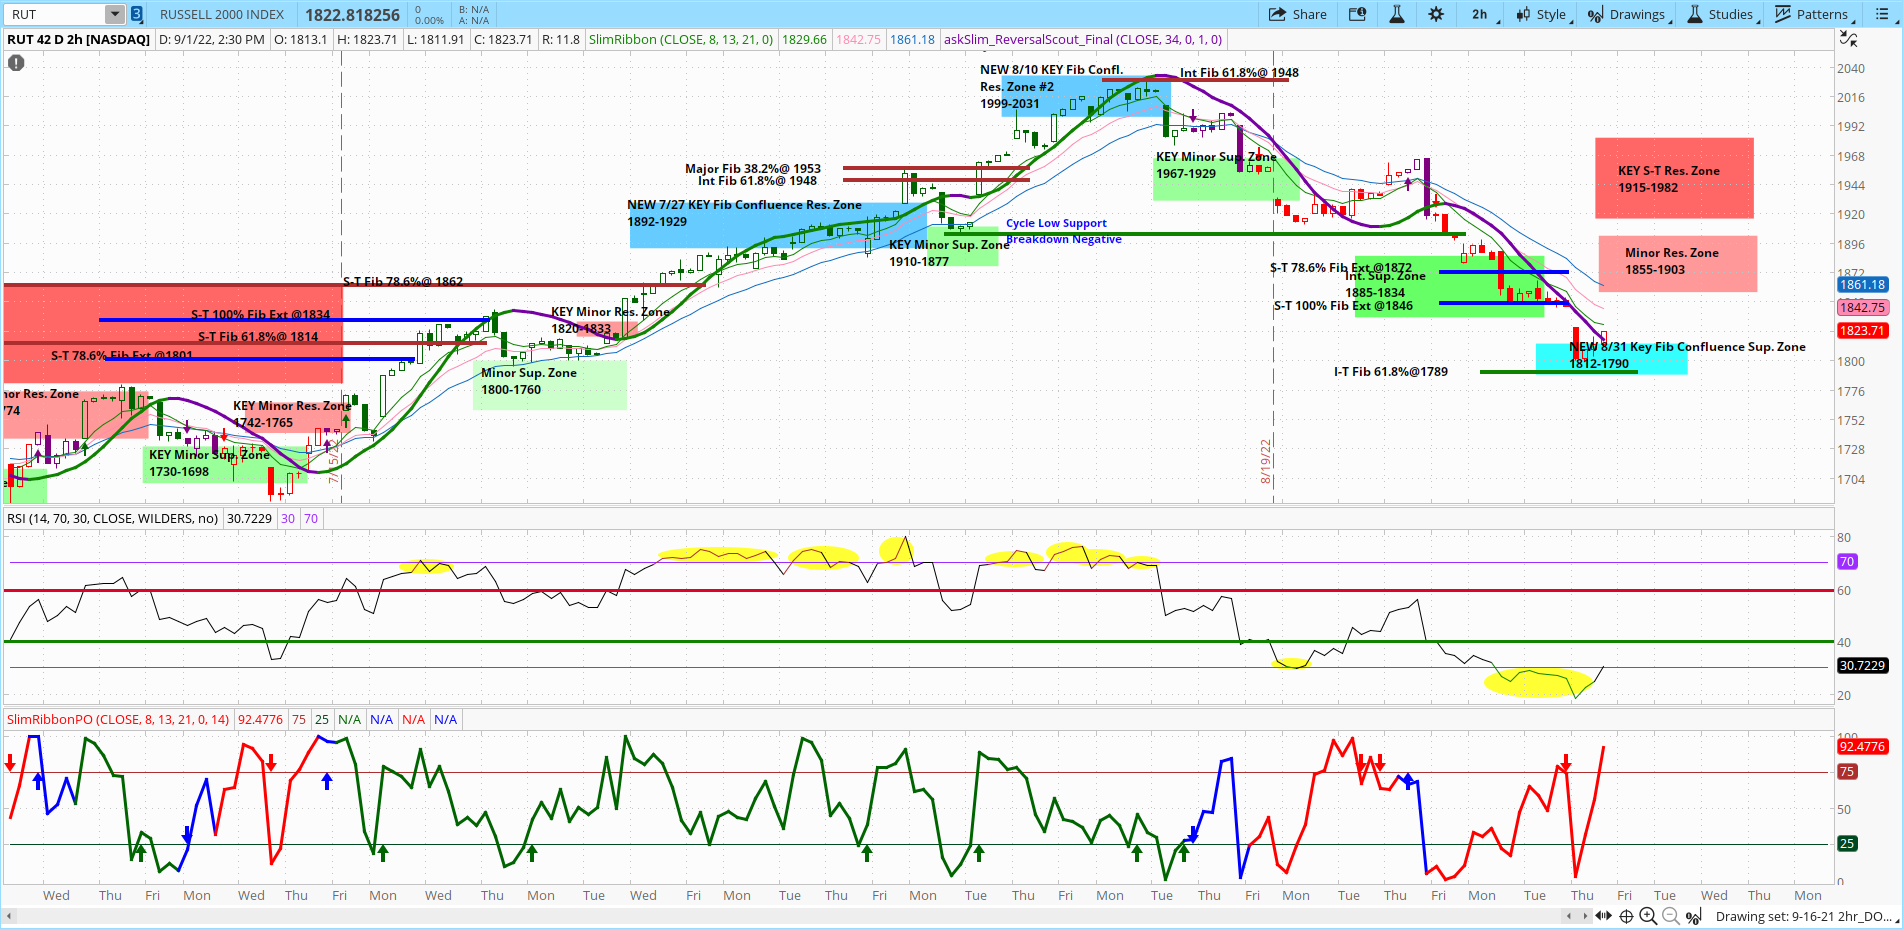The width and height of the screenshot is (1903, 929).
Task: Click the gray exclamation alert icon
Action: (16, 63)
